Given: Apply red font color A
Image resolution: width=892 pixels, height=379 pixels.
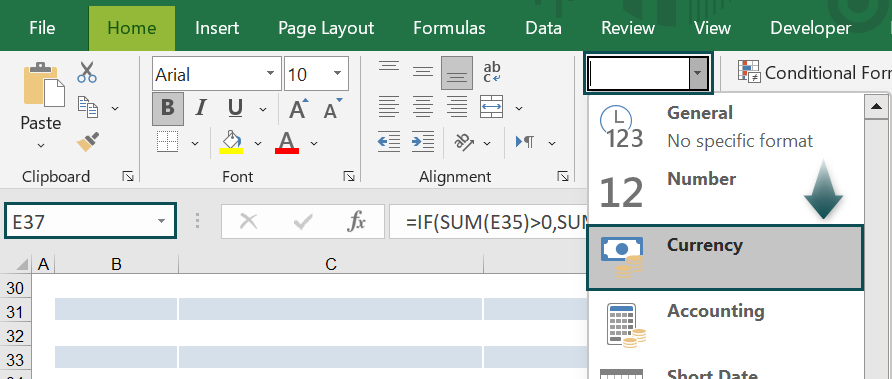Looking at the screenshot, I should [x=287, y=142].
